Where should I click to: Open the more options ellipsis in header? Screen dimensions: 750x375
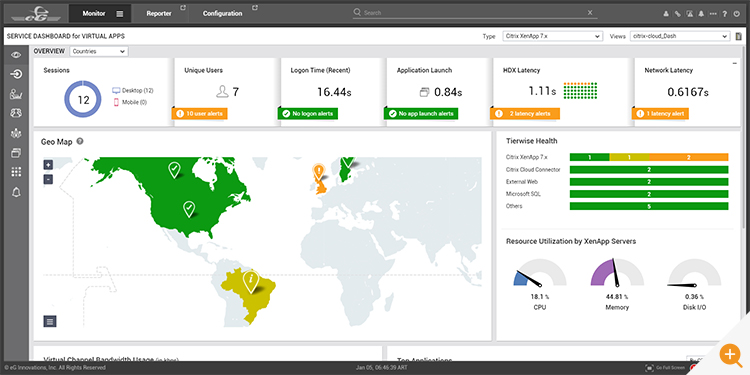pos(713,14)
